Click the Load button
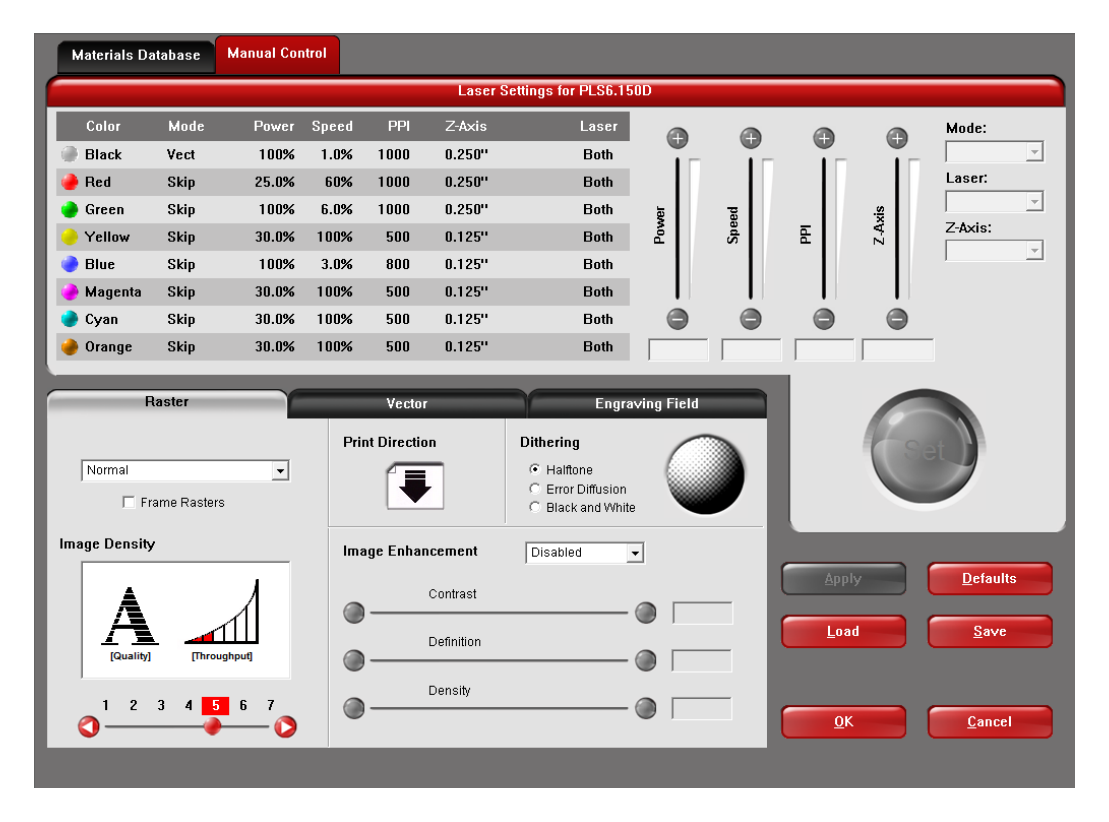The width and height of the screenshot is (1109, 822). coord(843,631)
